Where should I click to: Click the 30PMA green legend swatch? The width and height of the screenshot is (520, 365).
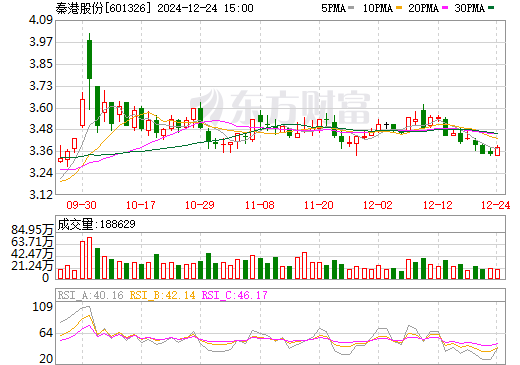click(491, 8)
